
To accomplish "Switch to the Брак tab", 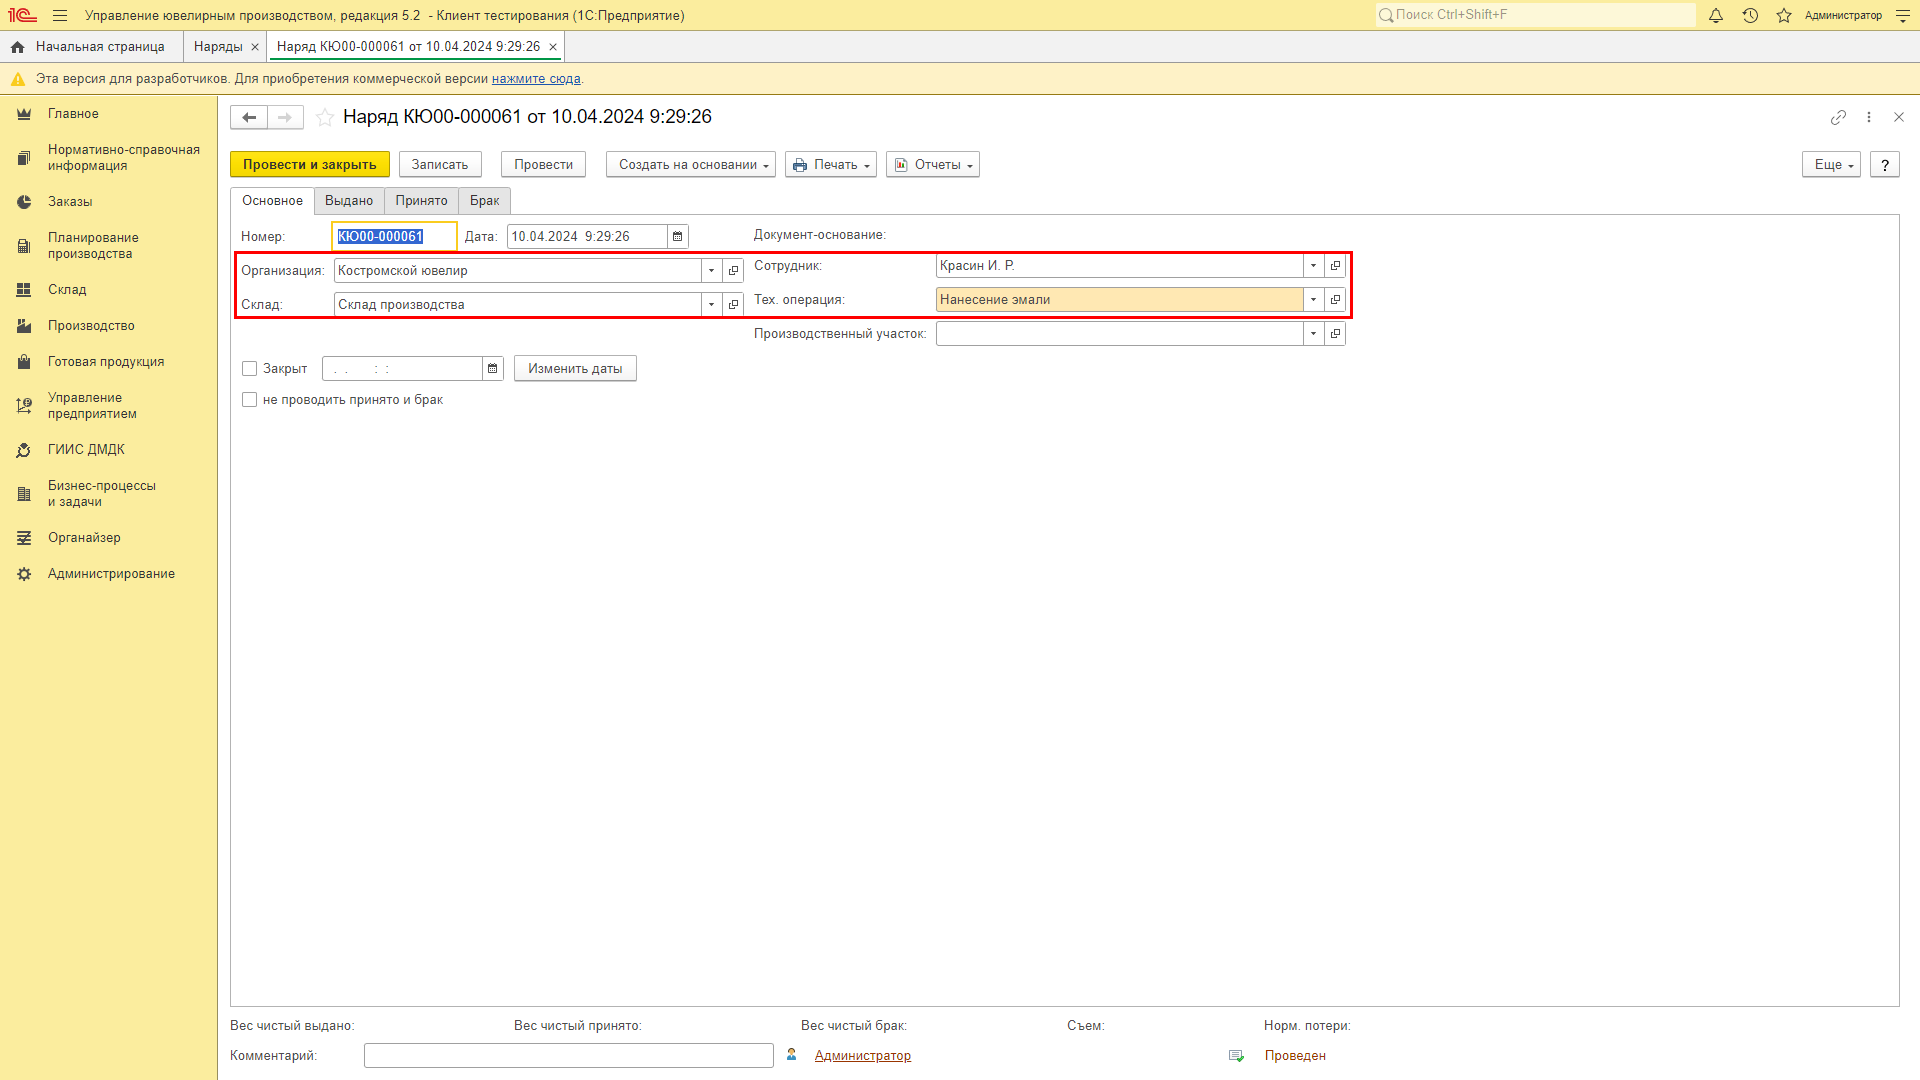I will [x=485, y=201].
